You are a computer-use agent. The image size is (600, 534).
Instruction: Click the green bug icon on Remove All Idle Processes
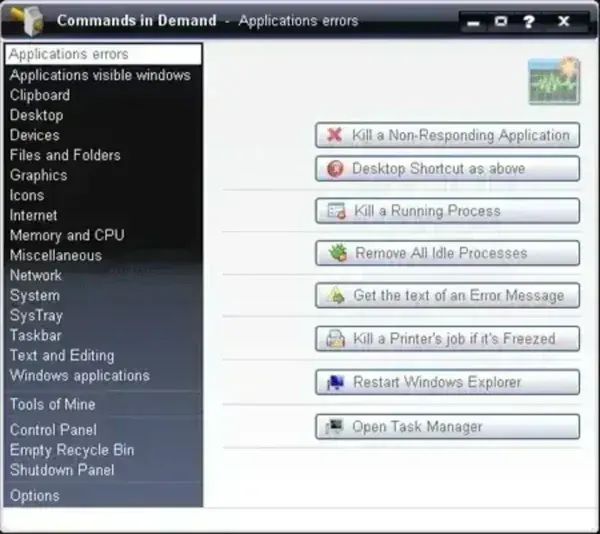(x=338, y=253)
